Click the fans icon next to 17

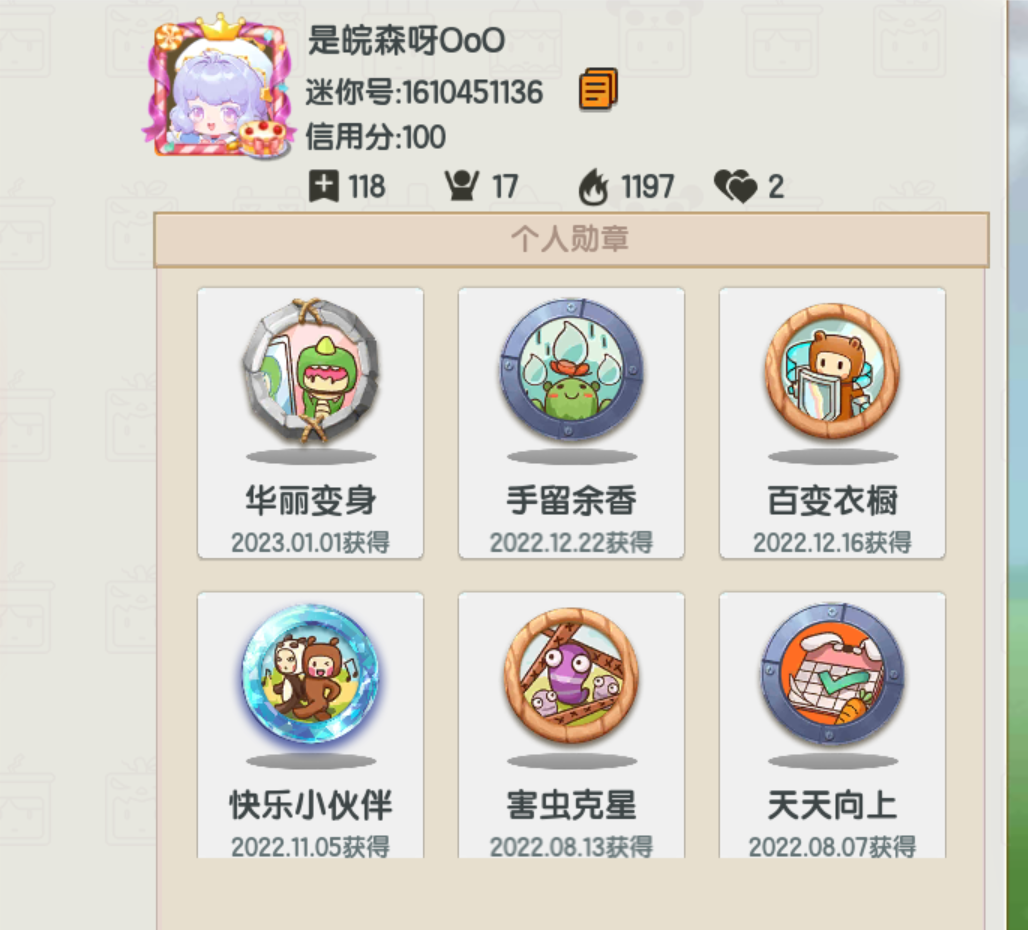point(462,186)
